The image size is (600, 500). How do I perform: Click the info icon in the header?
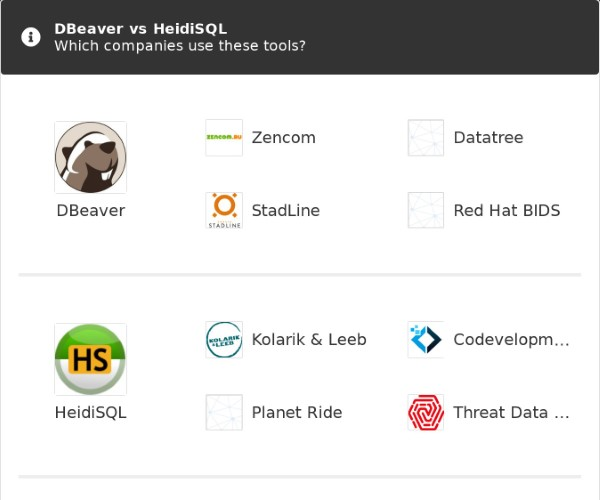click(31, 37)
